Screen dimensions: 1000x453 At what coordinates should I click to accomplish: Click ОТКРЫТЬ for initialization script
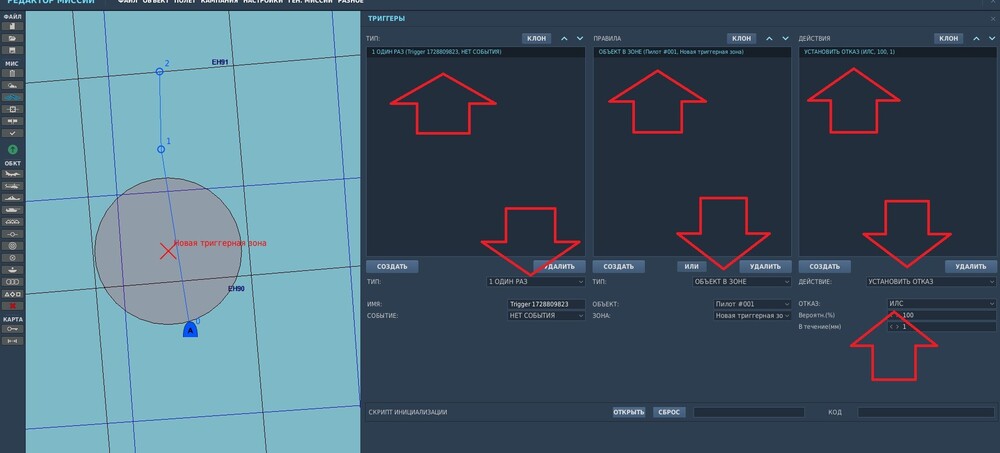[x=629, y=412]
